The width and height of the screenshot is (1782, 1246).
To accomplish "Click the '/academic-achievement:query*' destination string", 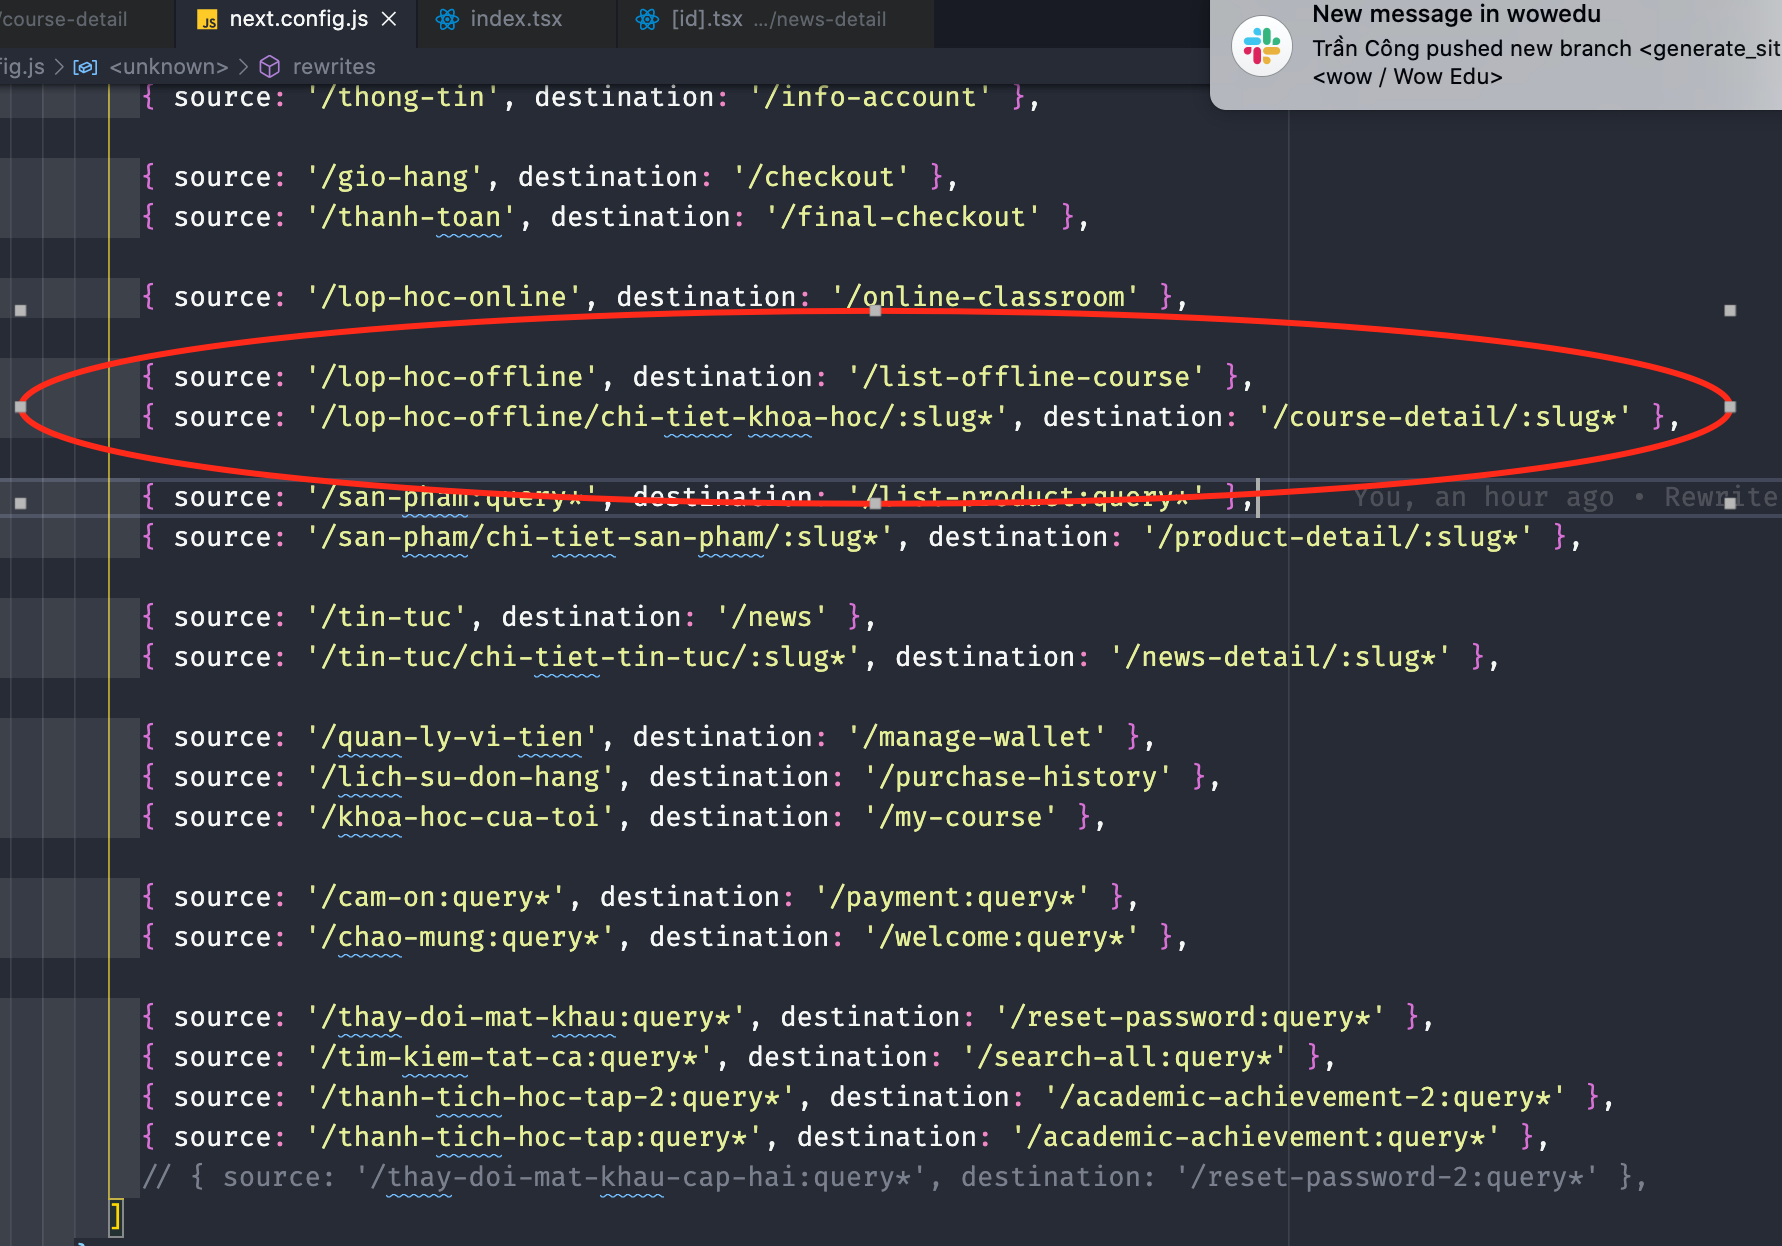I will pos(1256,1137).
